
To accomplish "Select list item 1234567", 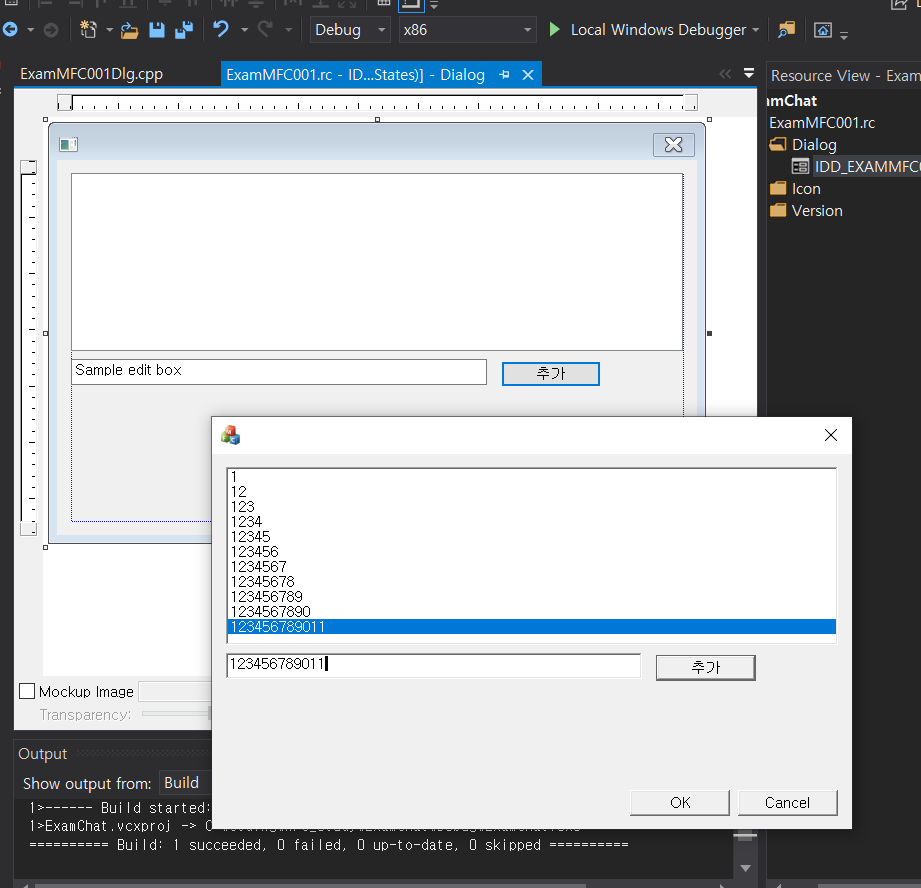I will point(532,567).
